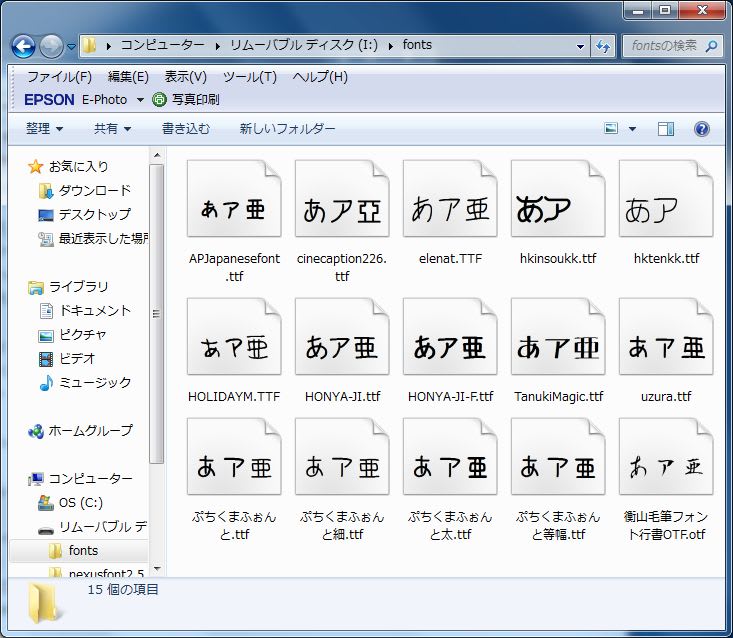Expand the view options dropdown arrow
This screenshot has width=733, height=638.
(x=632, y=129)
